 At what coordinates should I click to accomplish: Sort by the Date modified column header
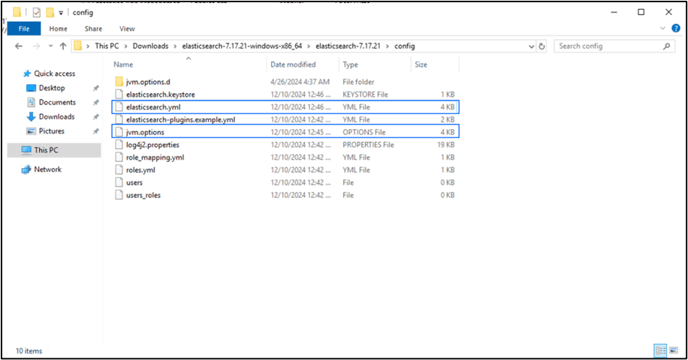point(293,65)
